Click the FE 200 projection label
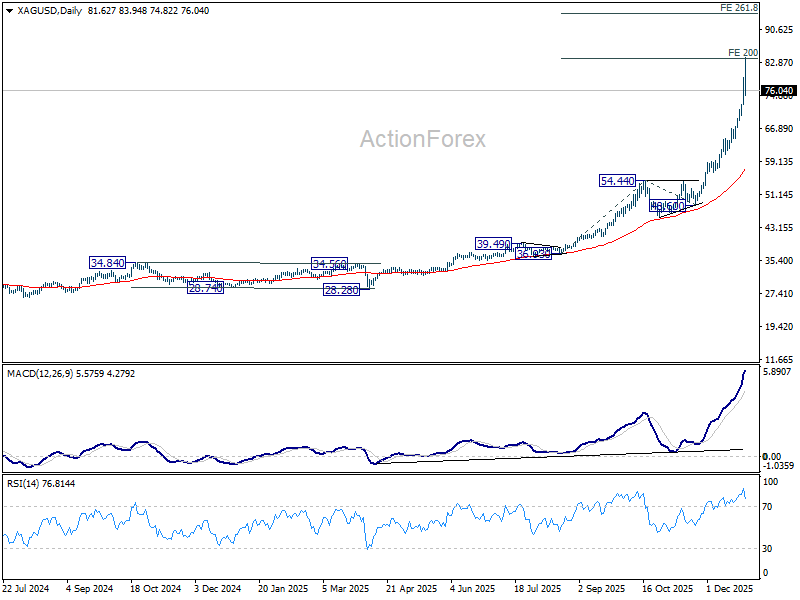This screenshot has height=600, width=800. pos(743,52)
